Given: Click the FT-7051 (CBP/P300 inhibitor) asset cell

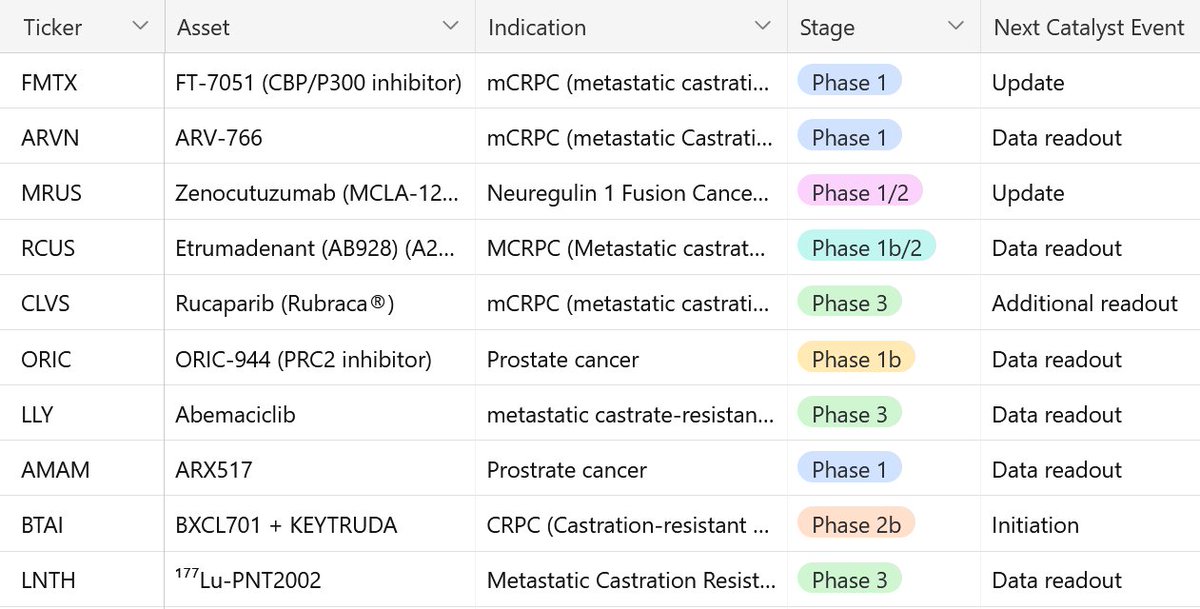Looking at the screenshot, I should pos(320,82).
